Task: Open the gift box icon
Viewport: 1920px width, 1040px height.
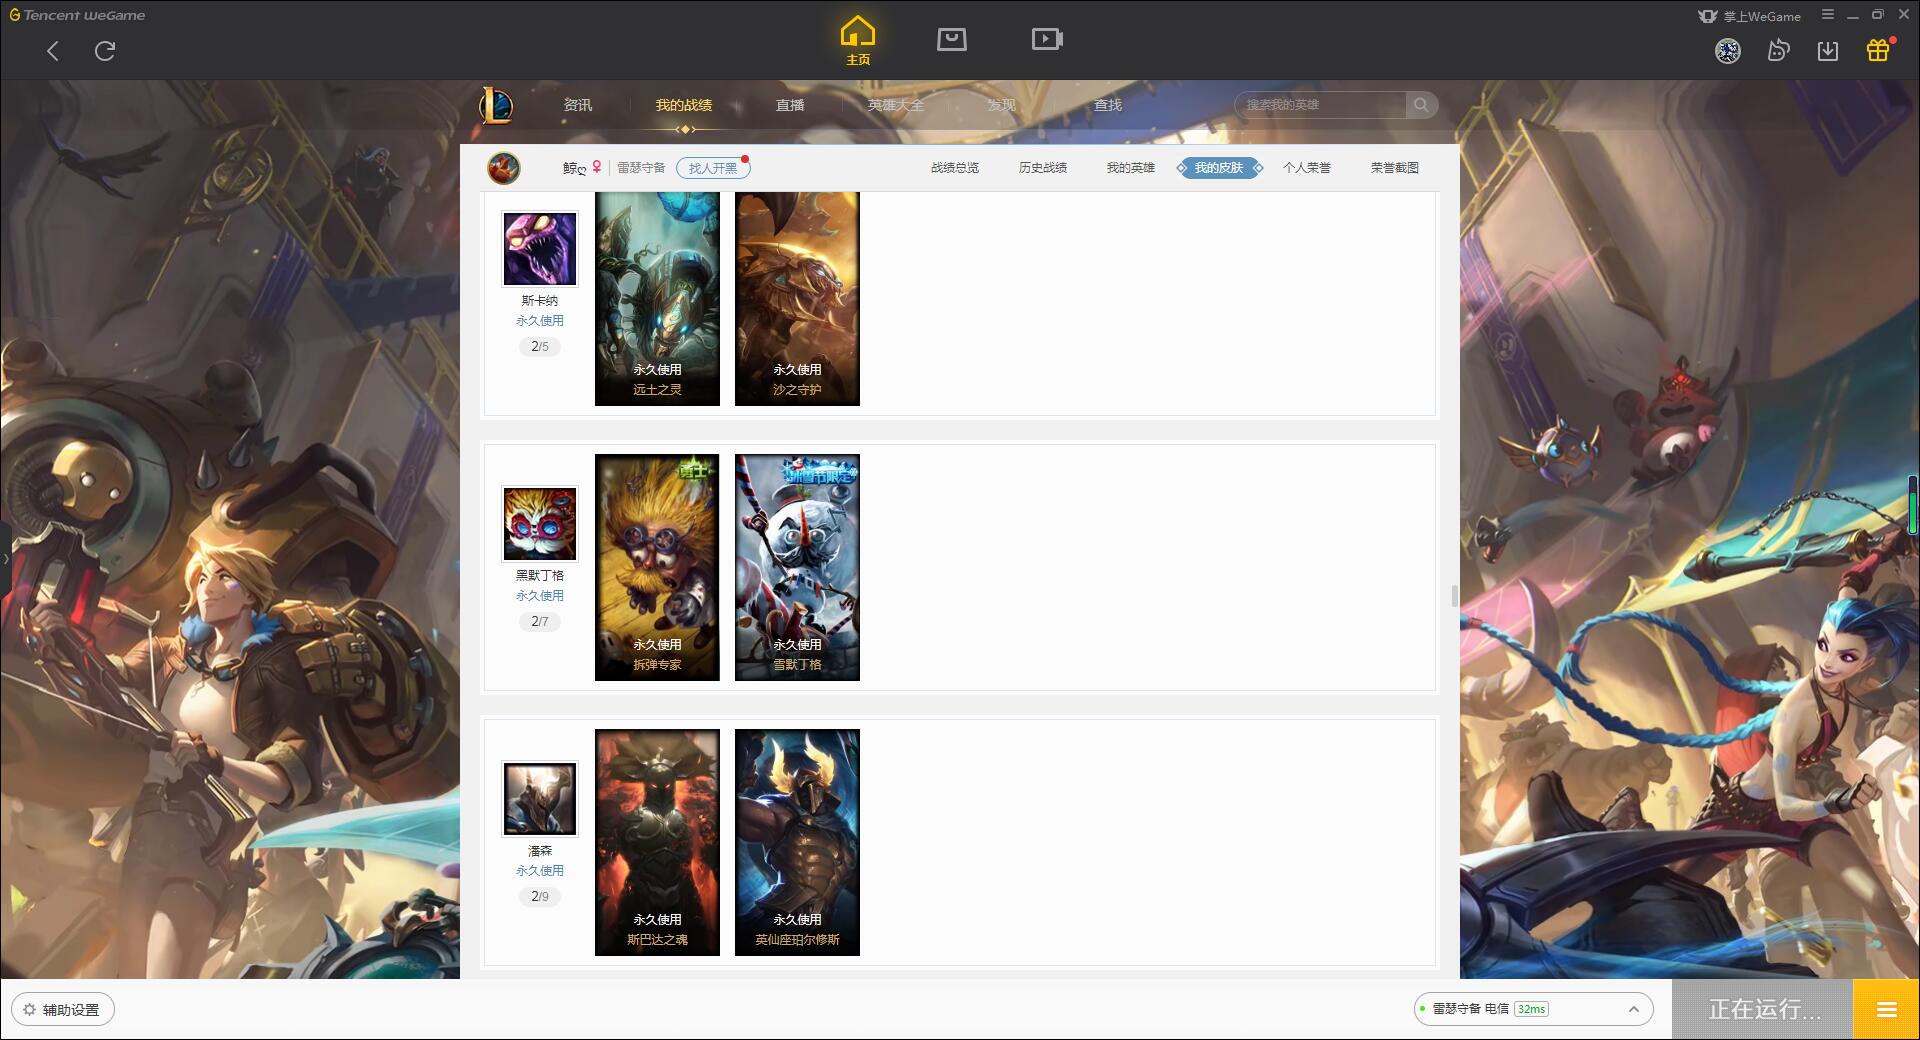Action: point(1878,51)
